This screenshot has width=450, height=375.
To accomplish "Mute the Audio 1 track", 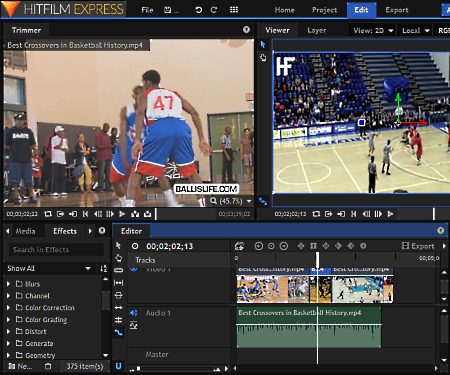I will [134, 313].
